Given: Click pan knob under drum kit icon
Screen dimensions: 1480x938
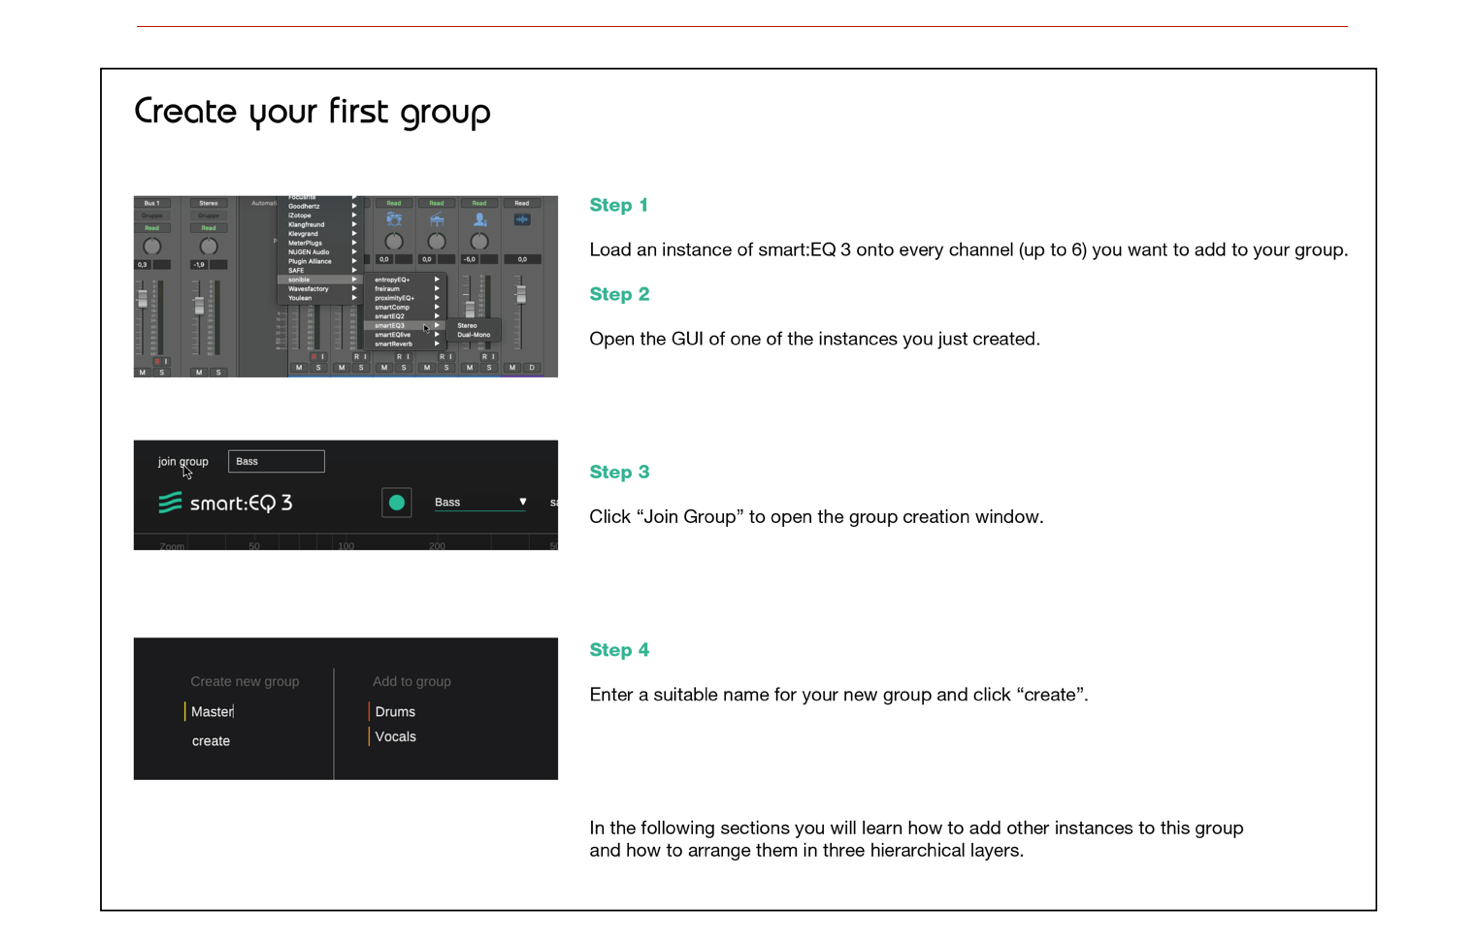Looking at the screenshot, I should pos(394,242).
